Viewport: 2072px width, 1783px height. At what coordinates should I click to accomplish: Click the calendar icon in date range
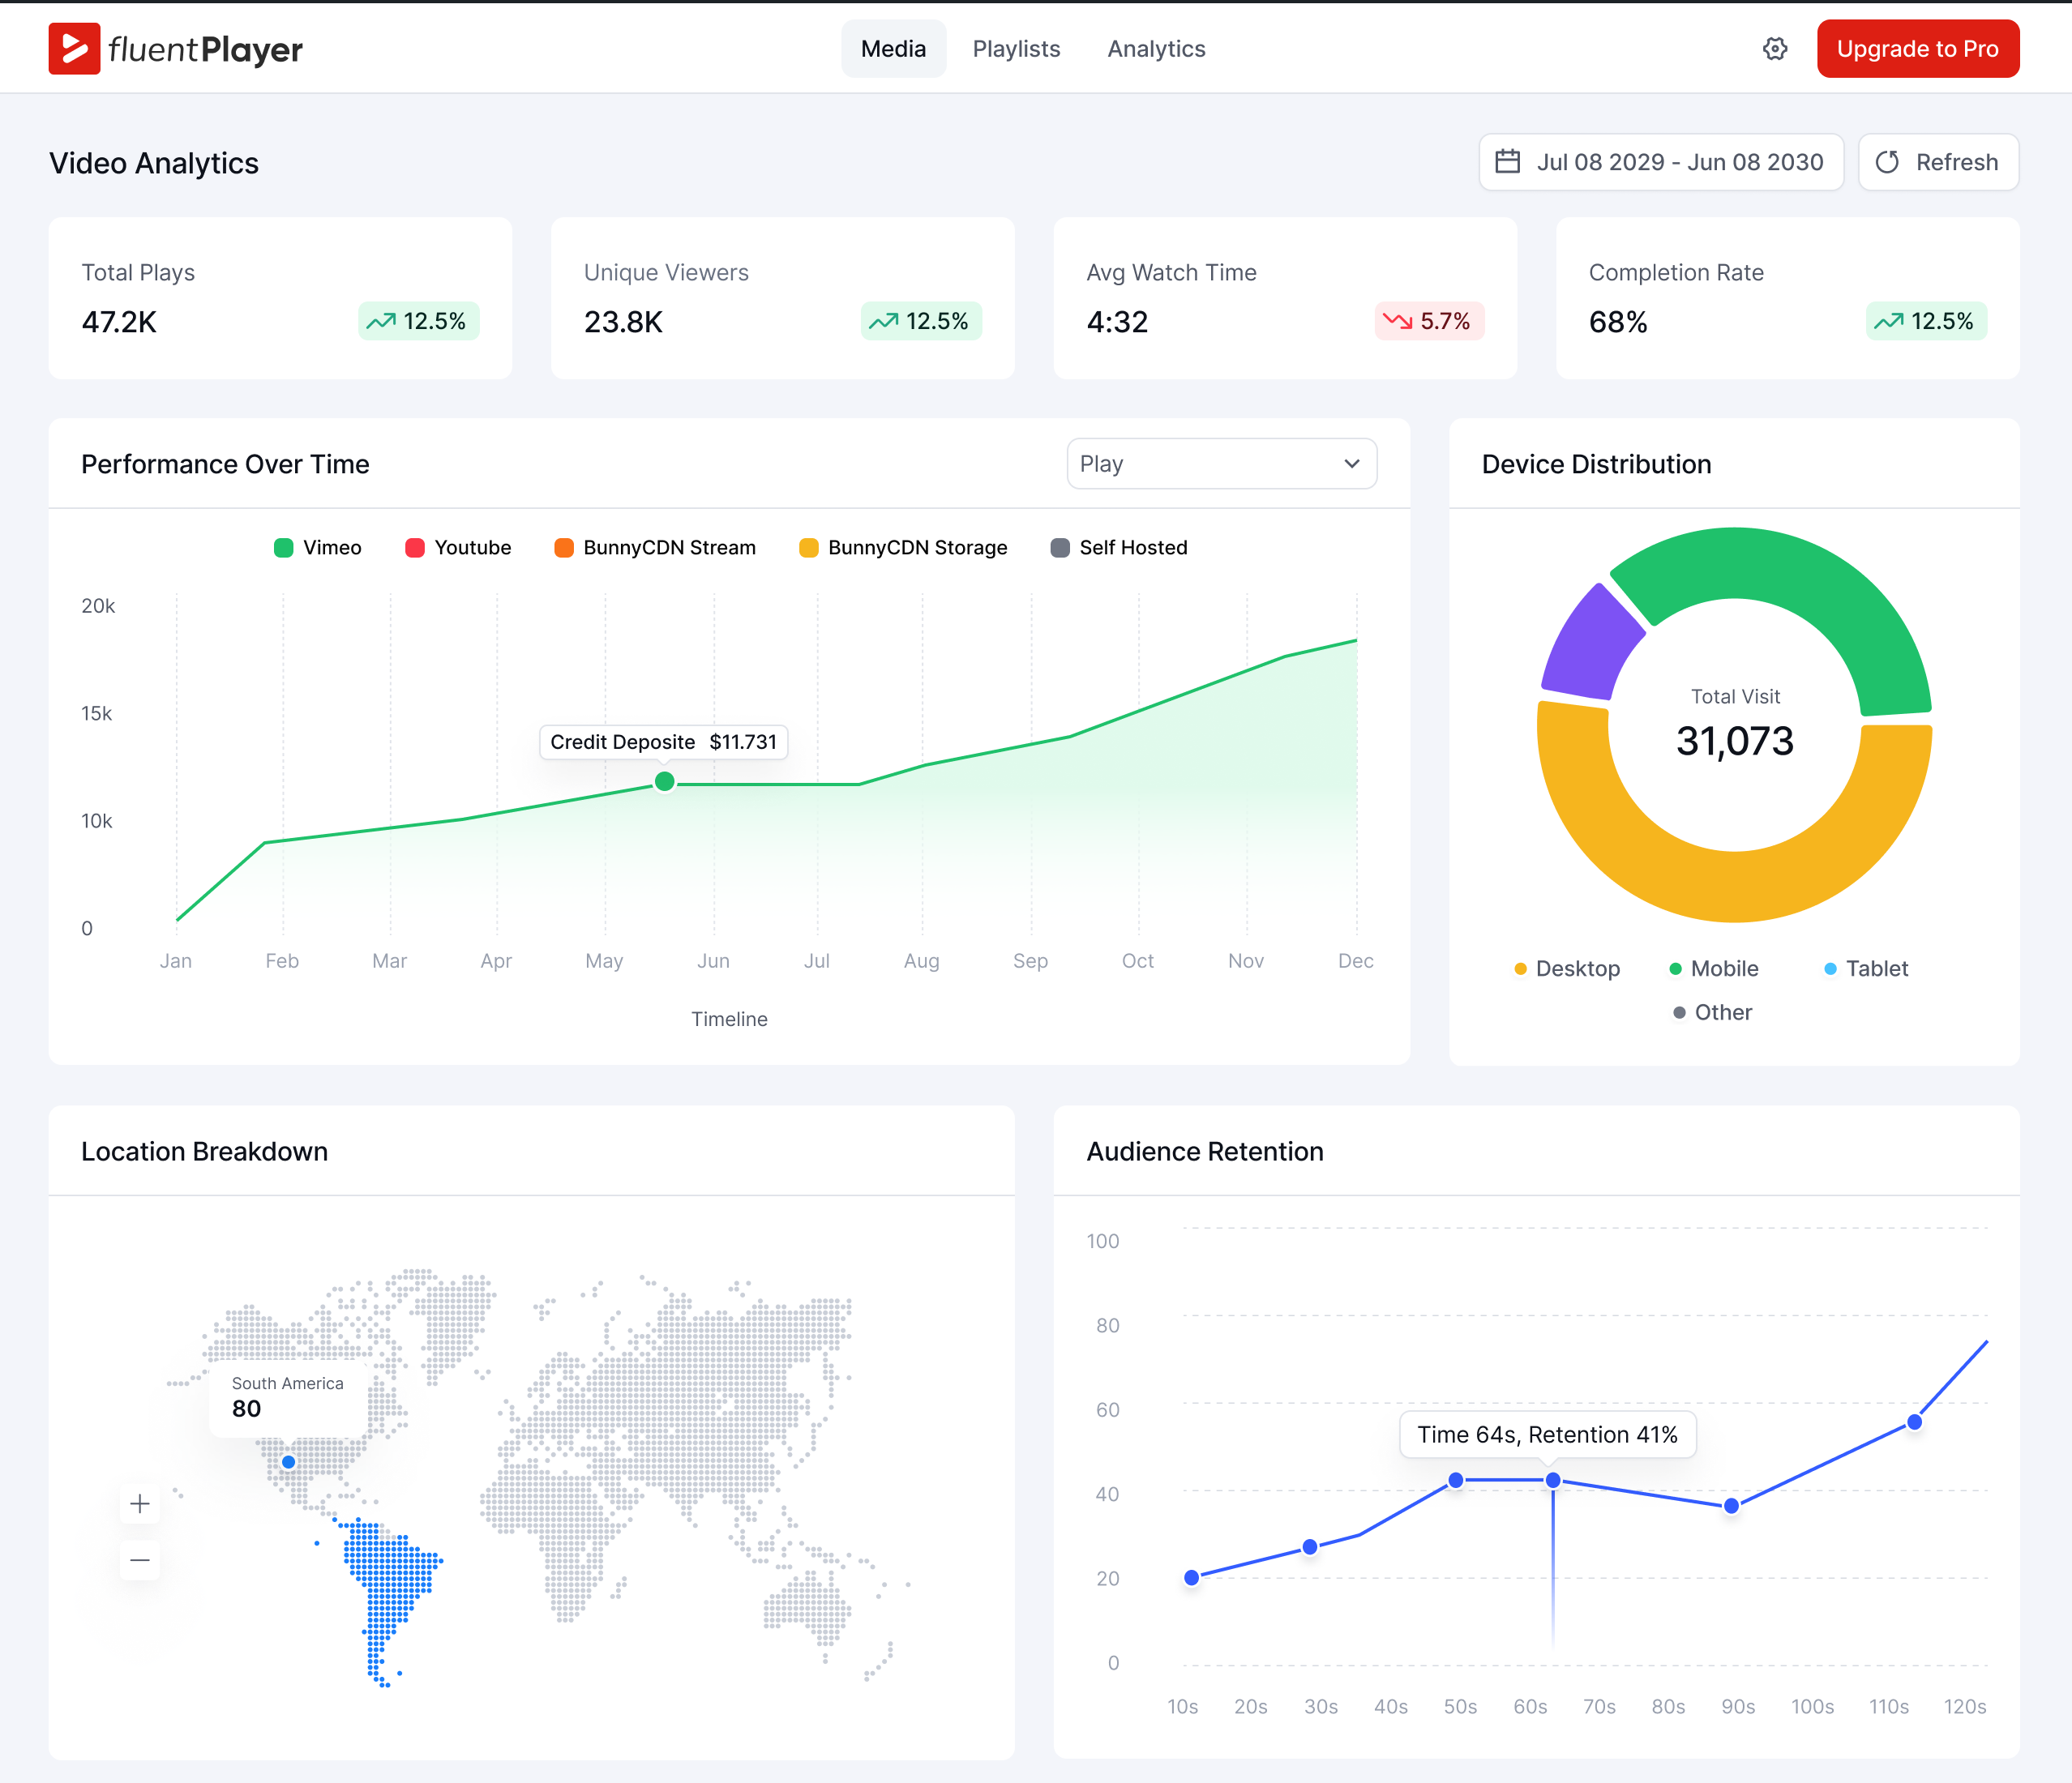[1507, 162]
